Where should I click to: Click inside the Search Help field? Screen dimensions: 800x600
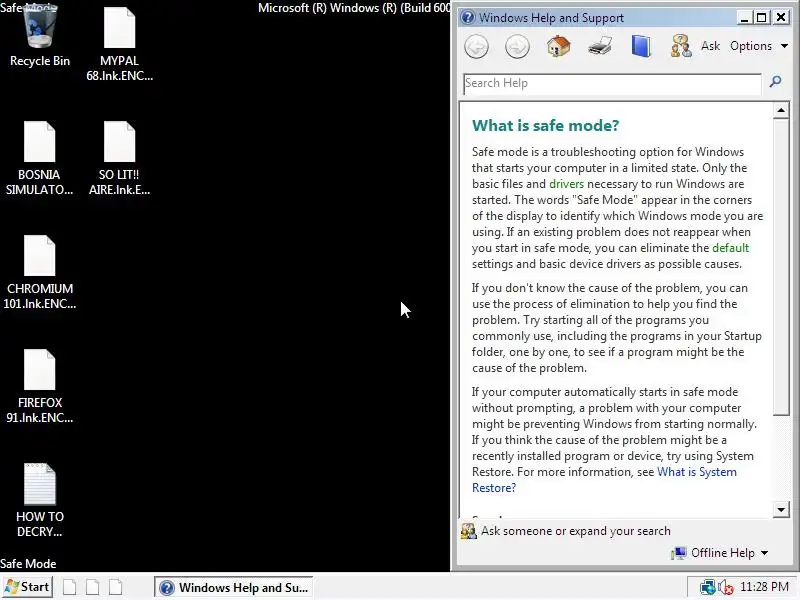click(612, 83)
